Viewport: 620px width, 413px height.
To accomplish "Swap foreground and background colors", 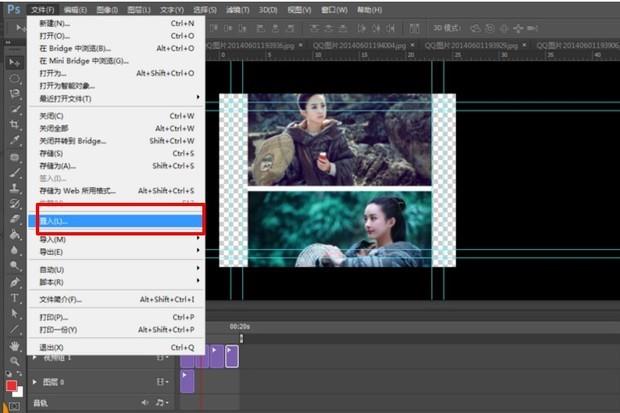I will (x=19, y=373).
